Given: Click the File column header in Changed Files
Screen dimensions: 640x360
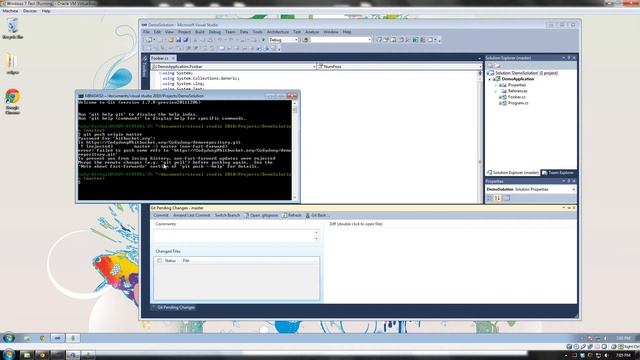Looking at the screenshot, I should pos(186,260).
